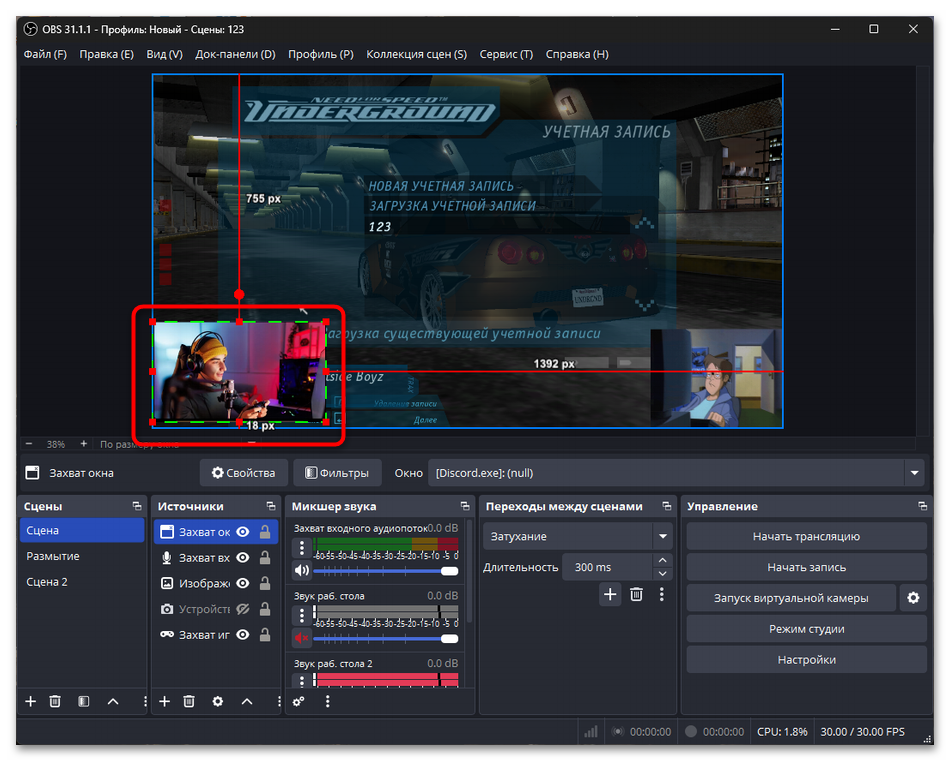Viewport: 950px width, 761px height.
Task: Undock the Сцены panel
Action: click(x=137, y=506)
